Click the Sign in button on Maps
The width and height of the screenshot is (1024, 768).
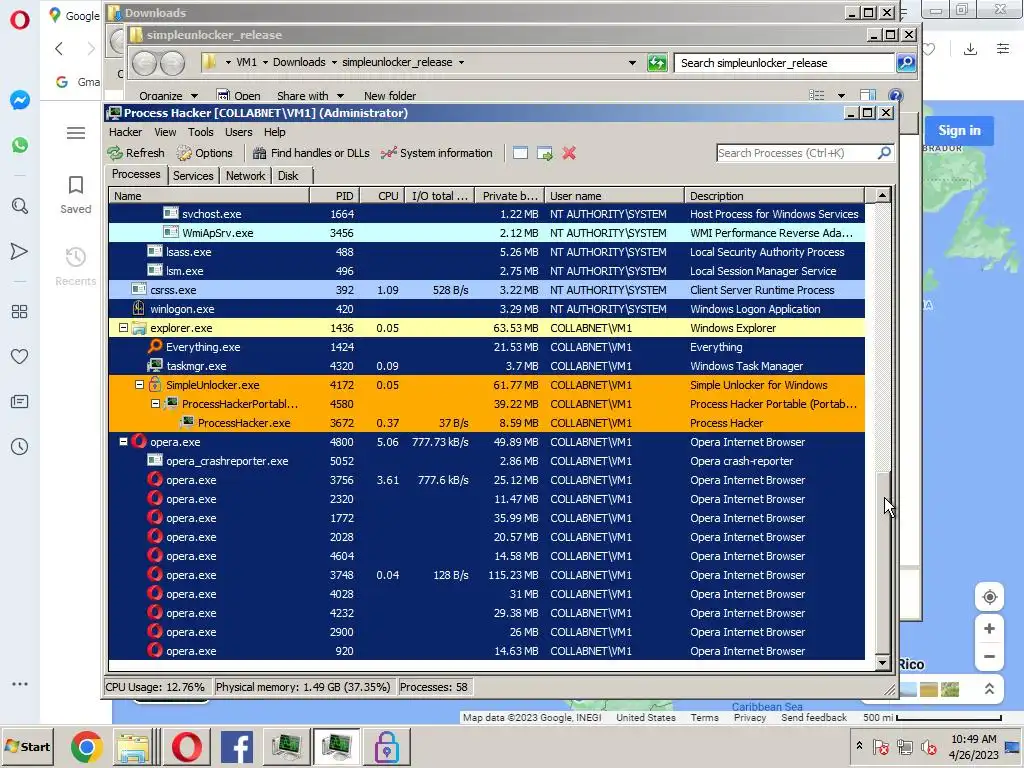click(x=959, y=131)
